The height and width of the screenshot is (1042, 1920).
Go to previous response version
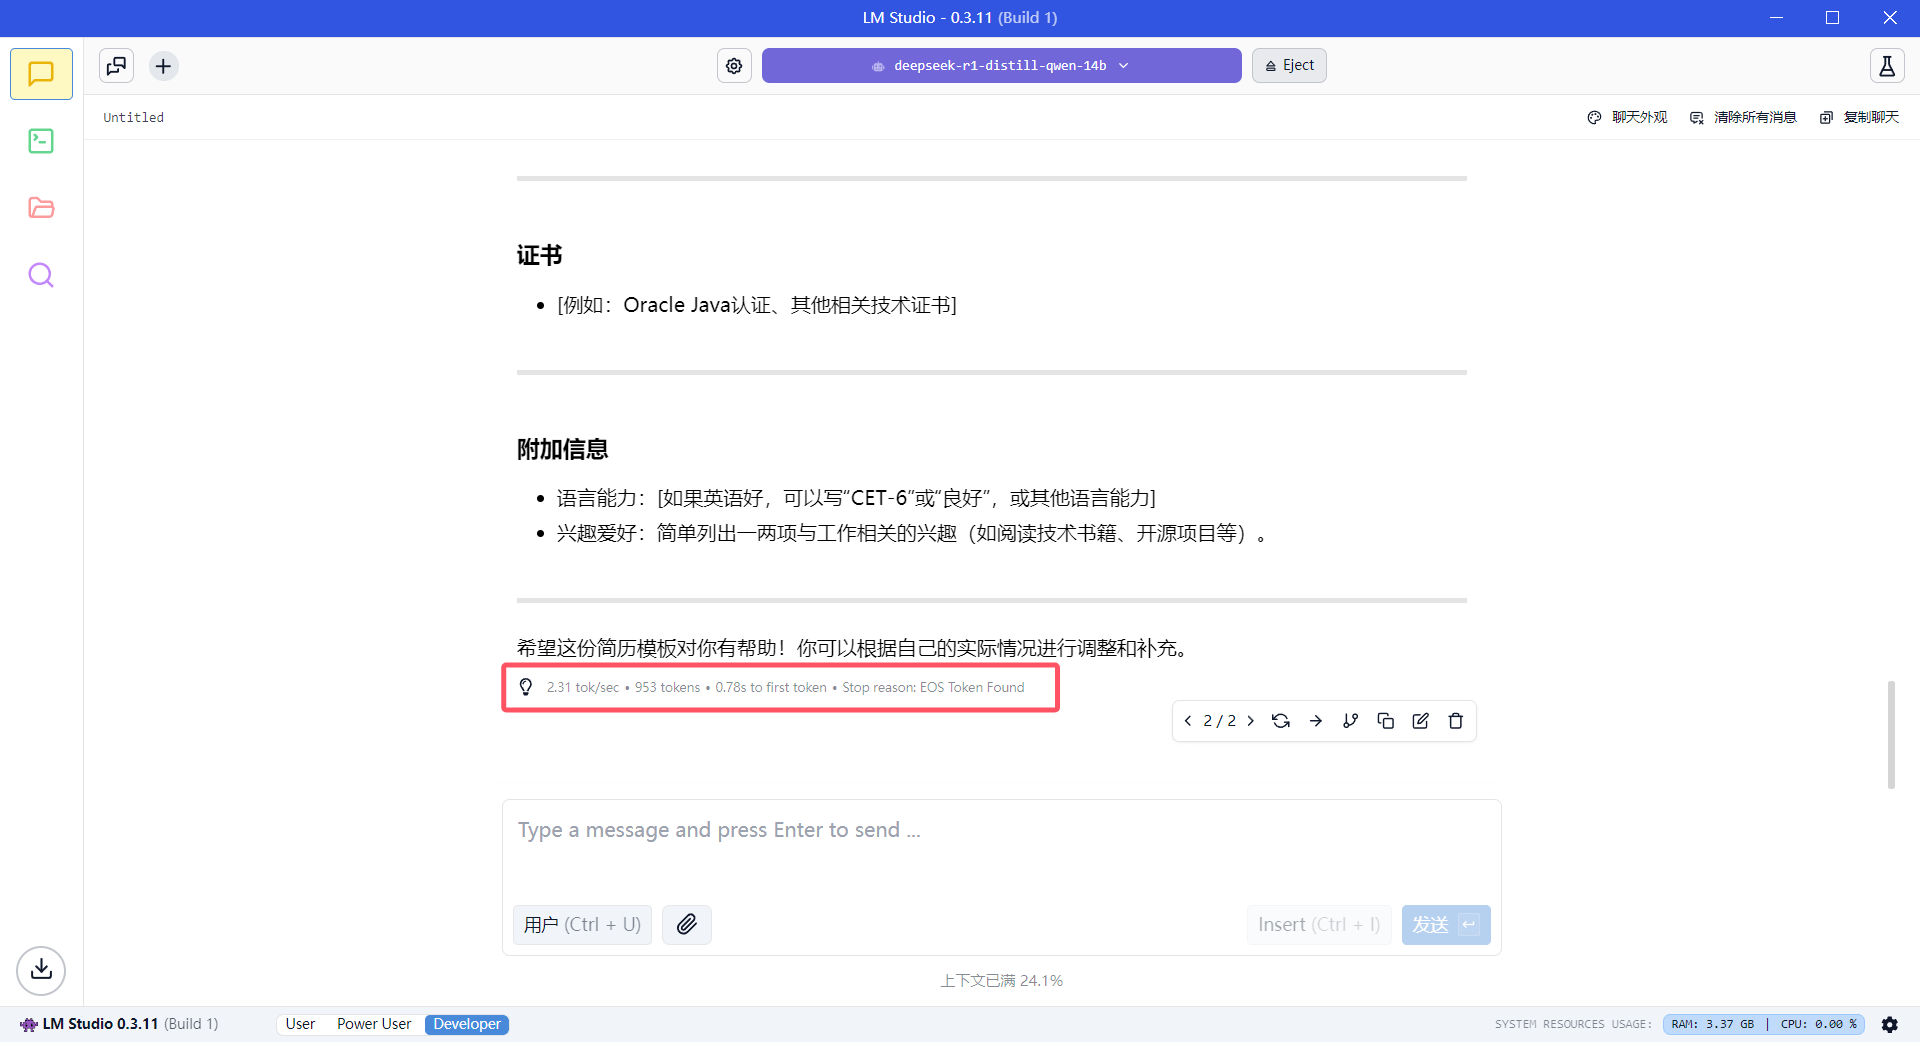click(1188, 721)
